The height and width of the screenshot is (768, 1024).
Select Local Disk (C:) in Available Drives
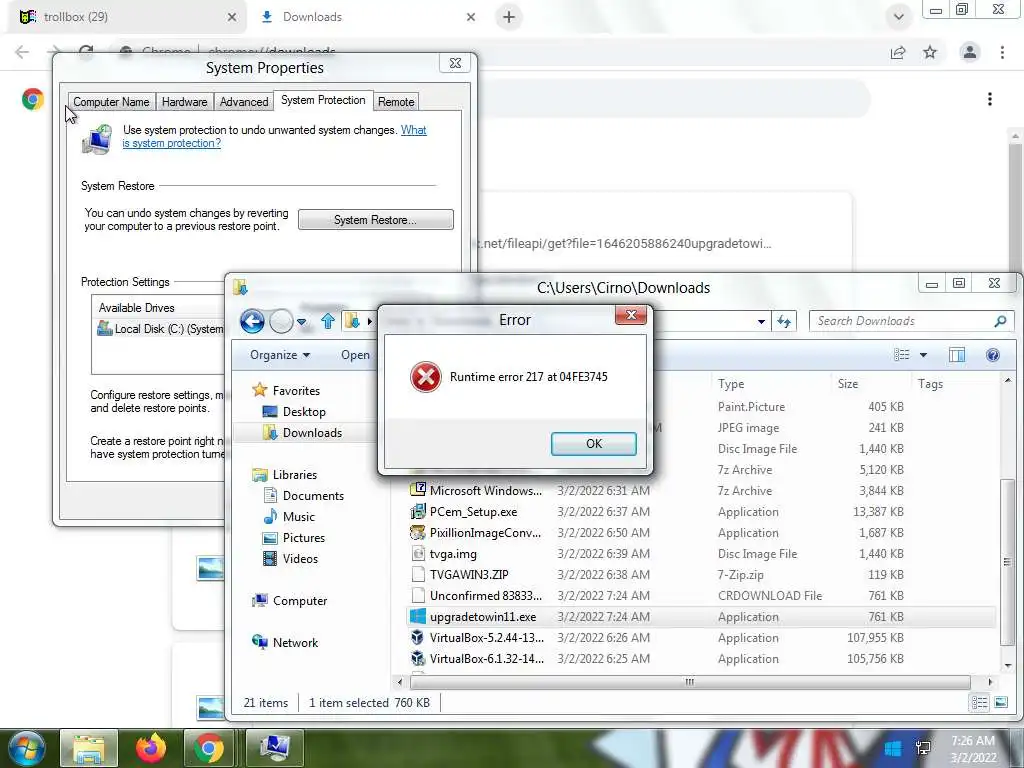(161, 329)
